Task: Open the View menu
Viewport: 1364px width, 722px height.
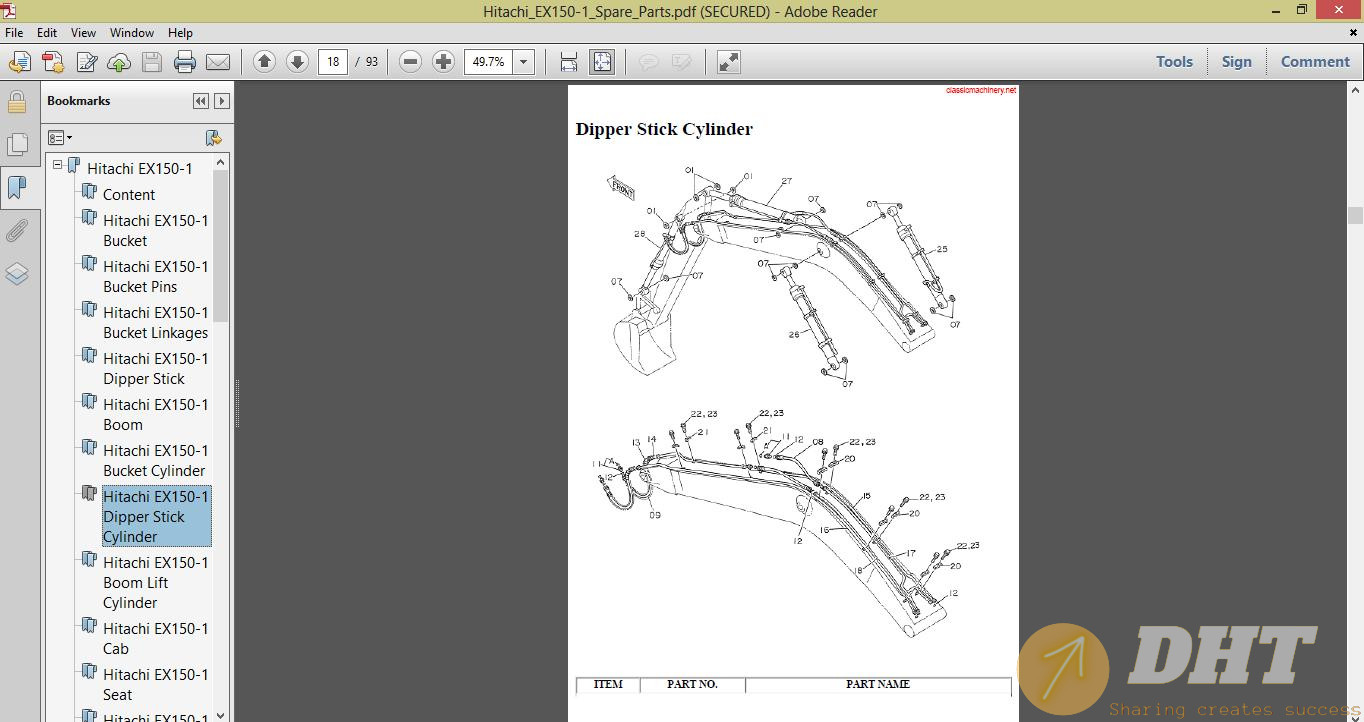Action: tap(84, 33)
